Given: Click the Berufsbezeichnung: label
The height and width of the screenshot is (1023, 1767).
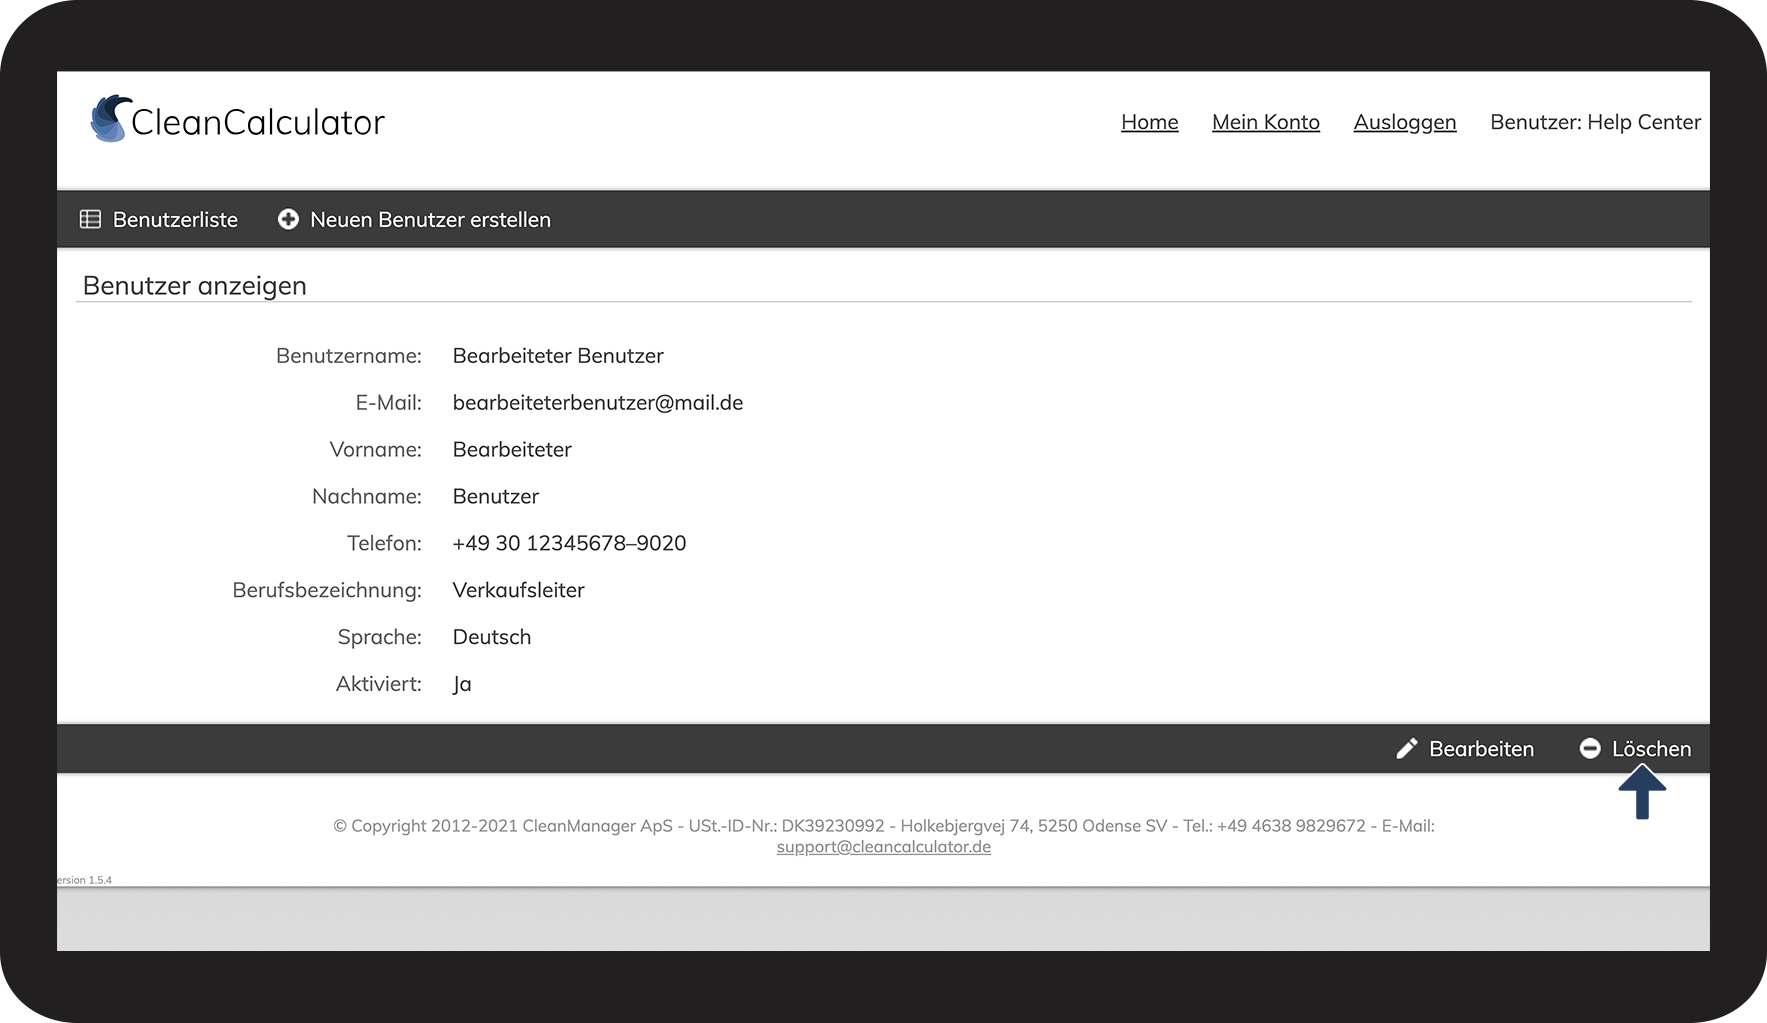Looking at the screenshot, I should pyautogui.click(x=327, y=590).
